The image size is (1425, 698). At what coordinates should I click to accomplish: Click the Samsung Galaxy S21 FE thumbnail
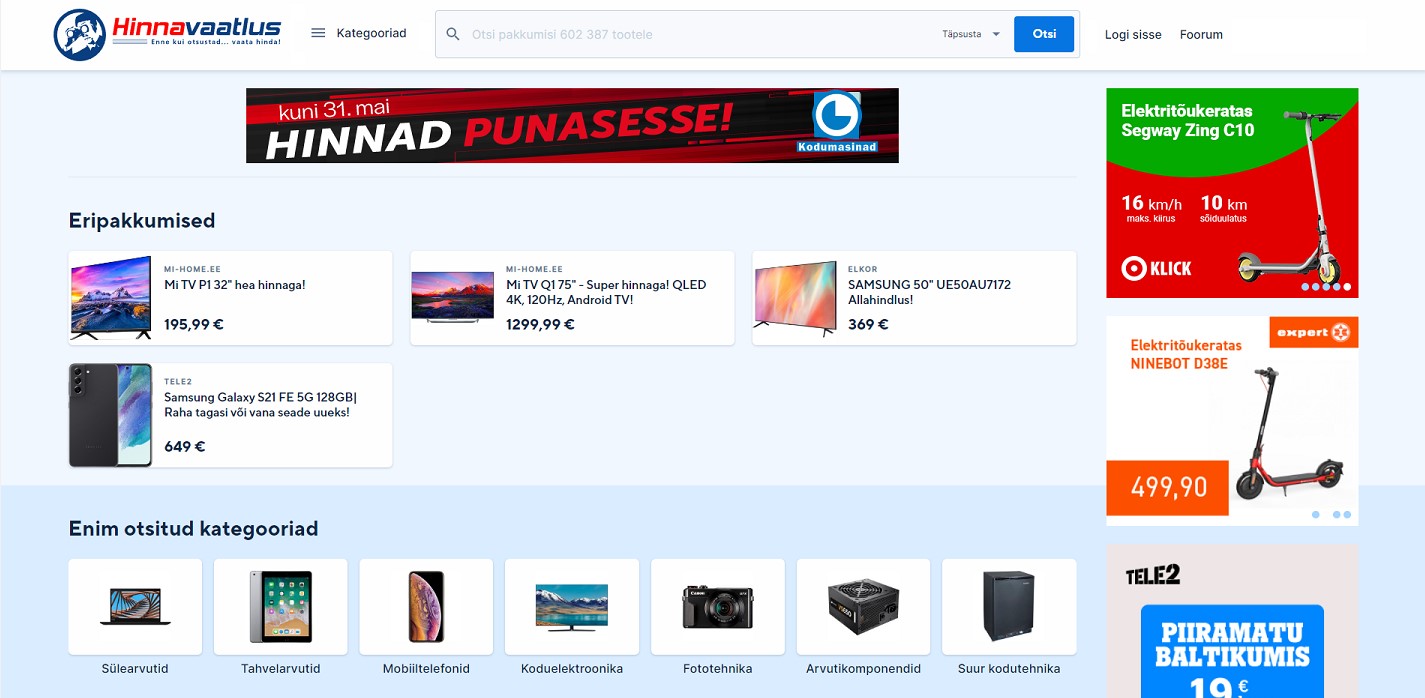[x=111, y=415]
